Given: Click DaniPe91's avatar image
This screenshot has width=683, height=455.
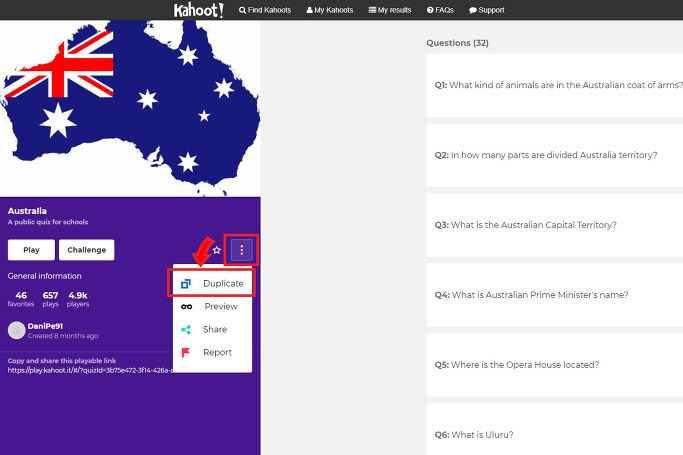Looking at the screenshot, I should [x=17, y=330].
